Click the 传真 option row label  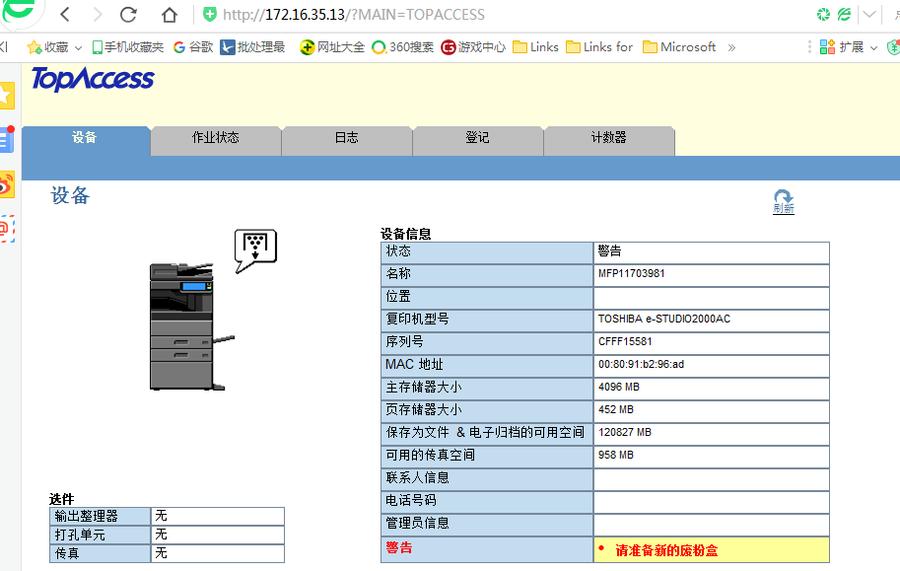tap(67, 553)
